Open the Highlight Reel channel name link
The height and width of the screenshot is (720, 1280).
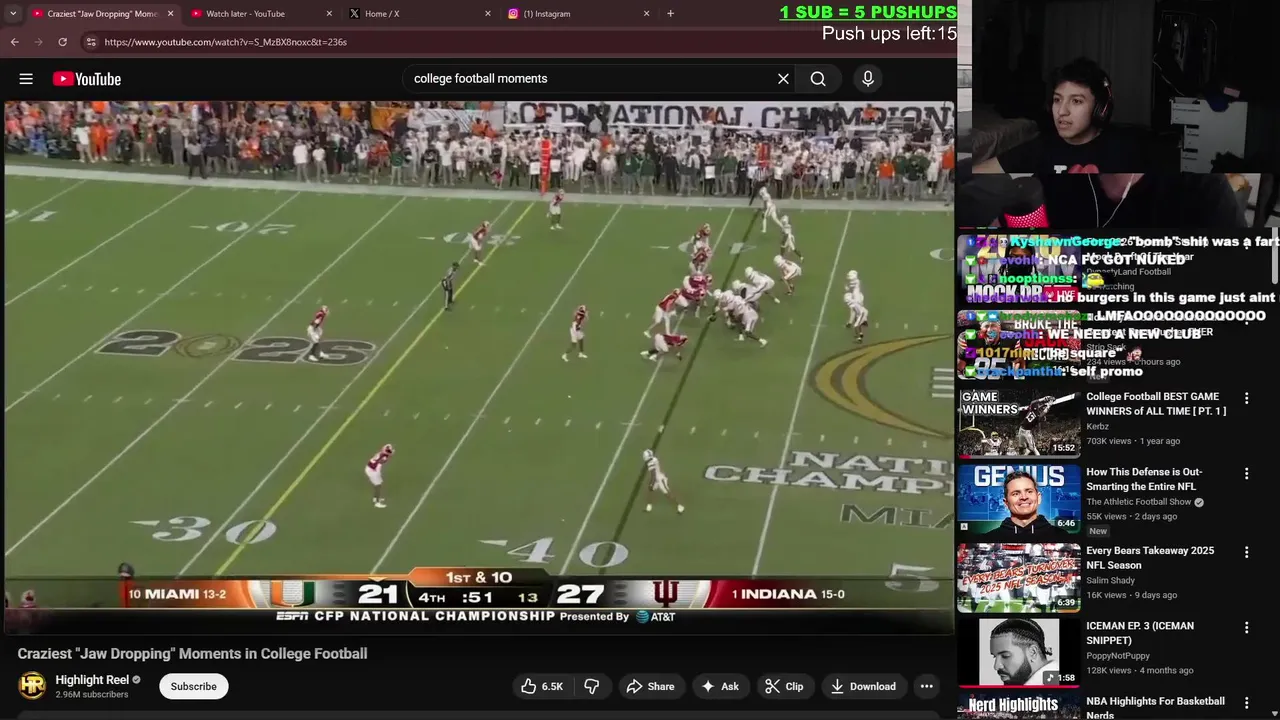[x=92, y=680]
